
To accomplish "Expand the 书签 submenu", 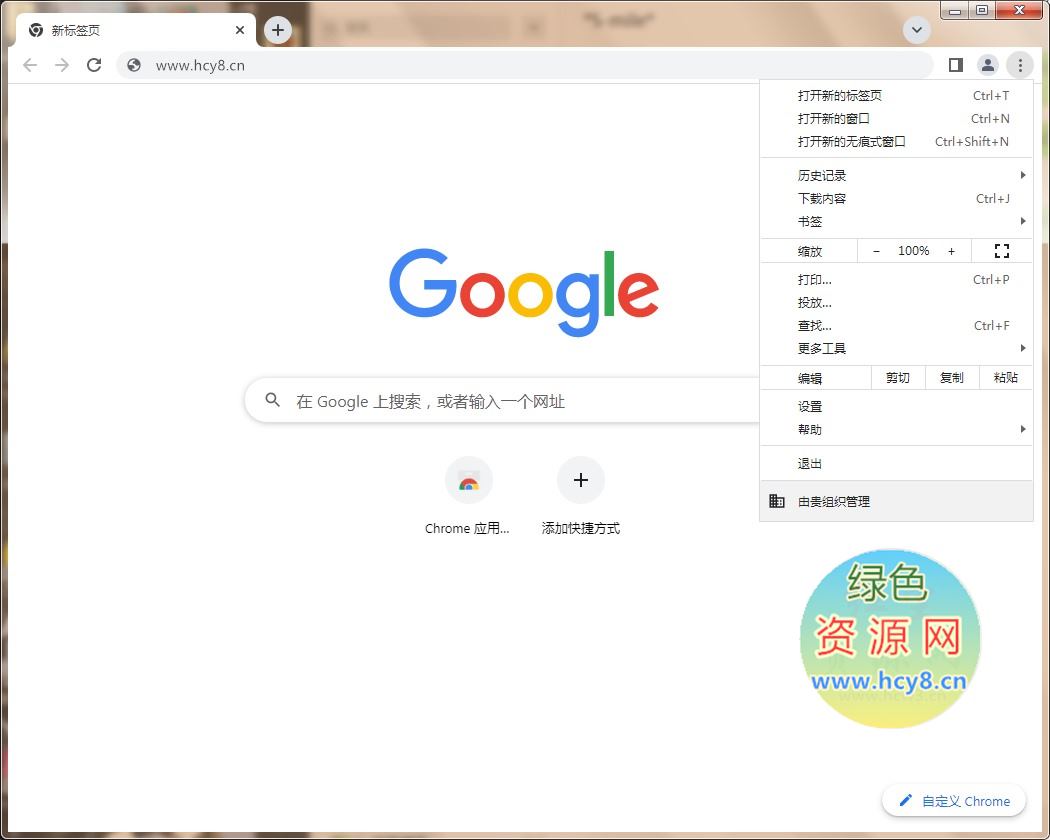I will 896,221.
